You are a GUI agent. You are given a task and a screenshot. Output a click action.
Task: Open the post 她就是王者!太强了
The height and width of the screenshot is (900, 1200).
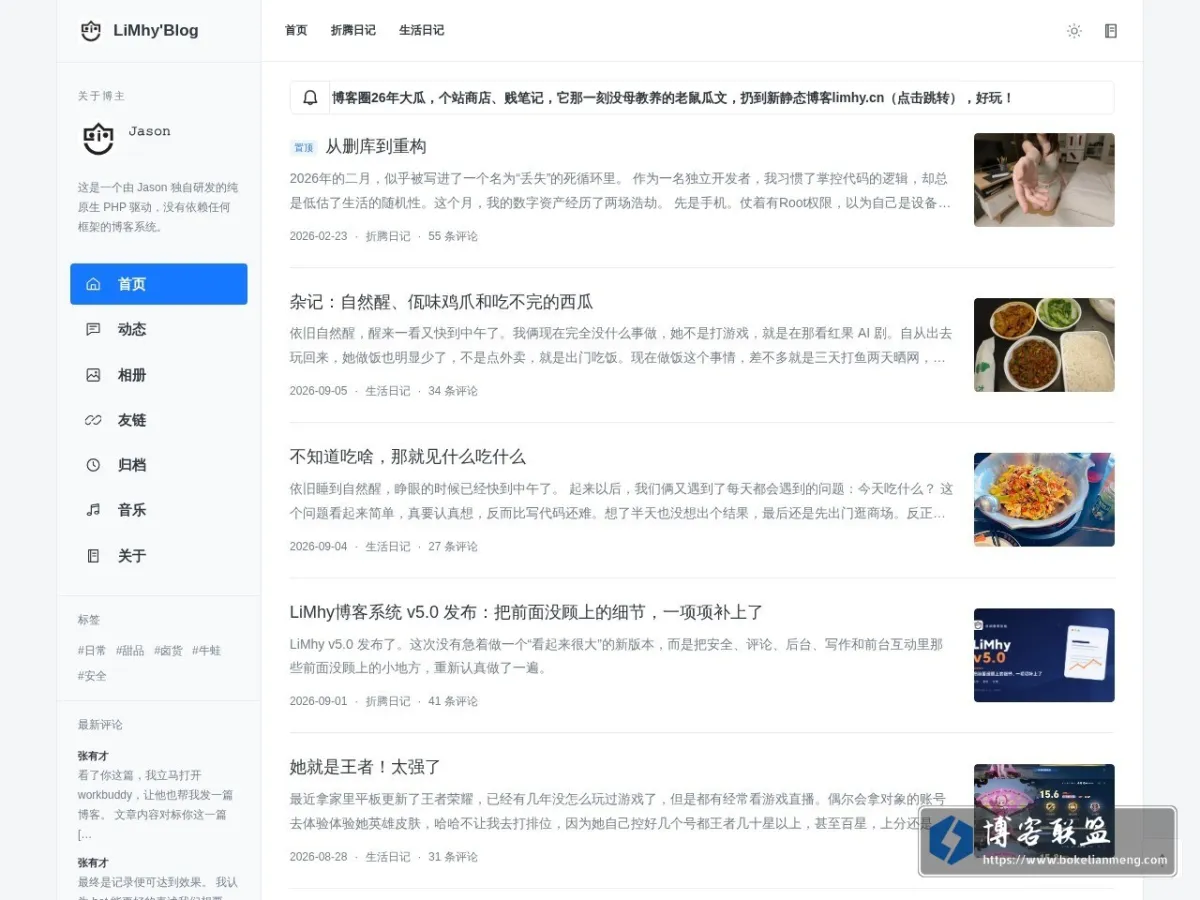point(365,767)
